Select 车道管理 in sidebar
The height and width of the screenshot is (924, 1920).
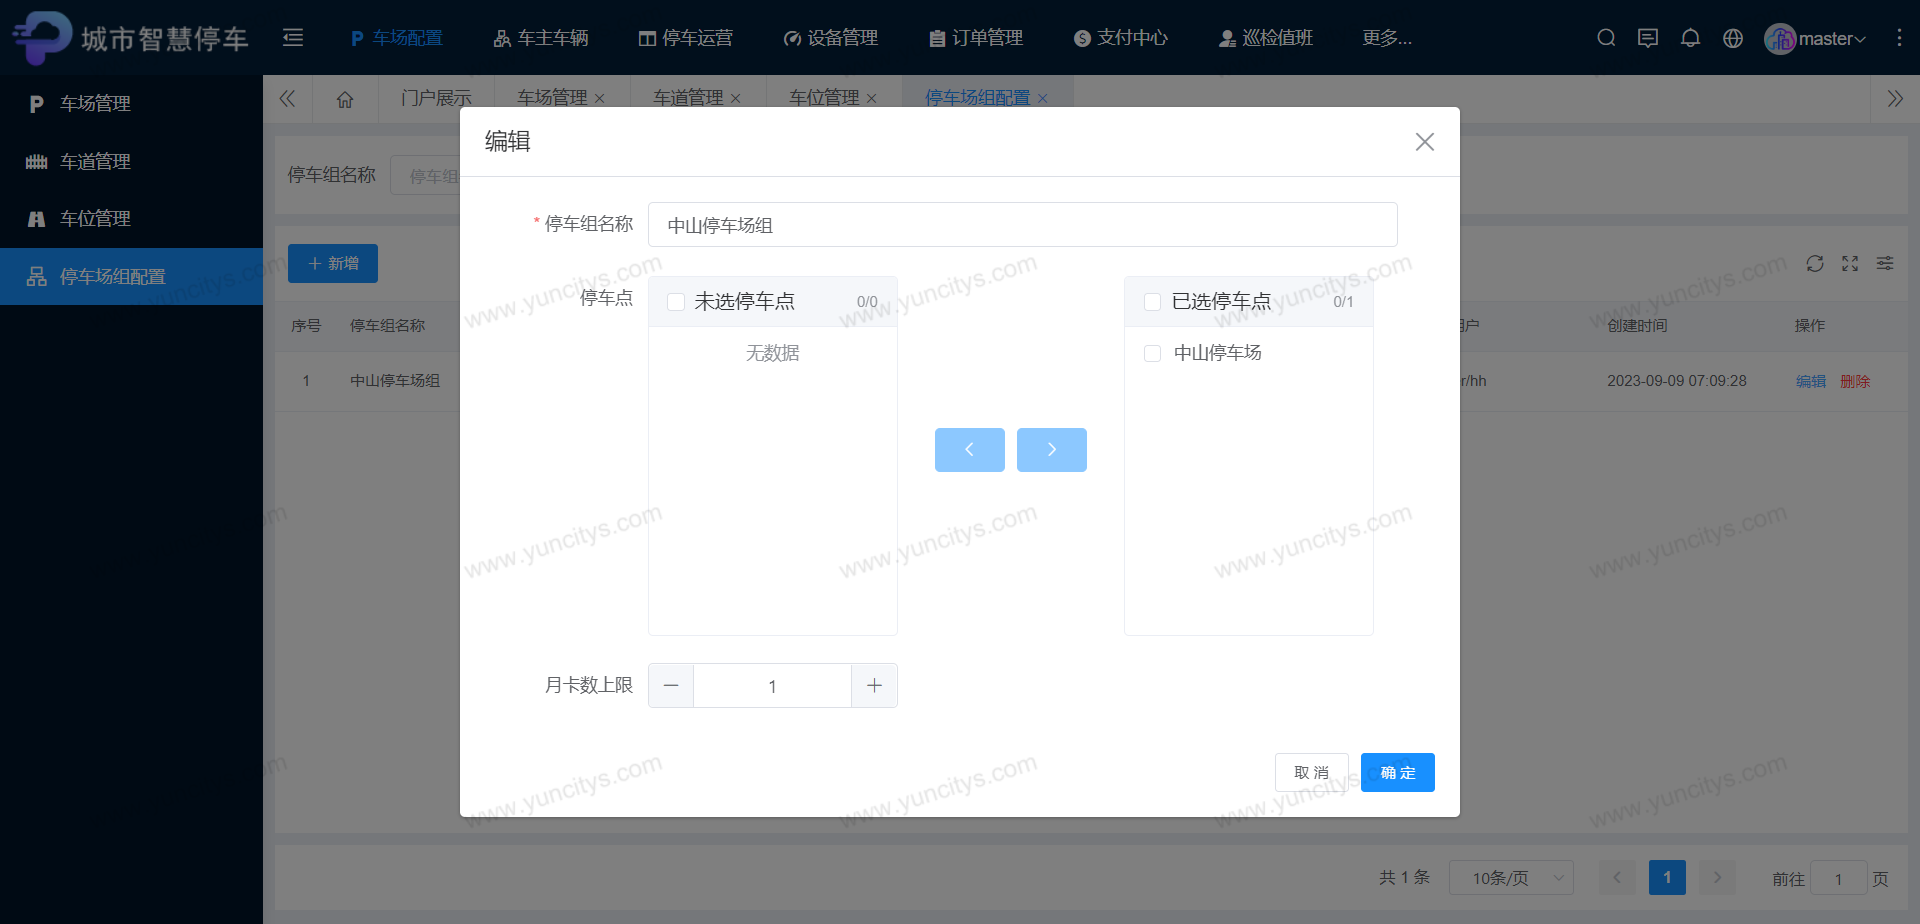click(x=131, y=161)
